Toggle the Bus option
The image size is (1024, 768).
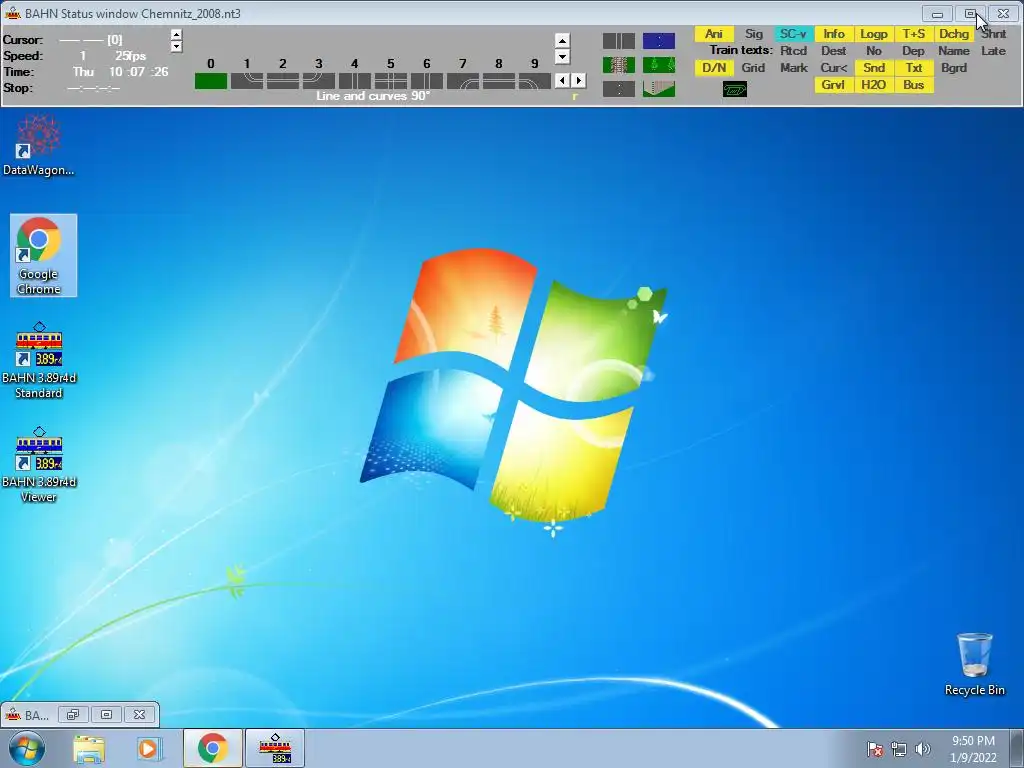coord(914,85)
